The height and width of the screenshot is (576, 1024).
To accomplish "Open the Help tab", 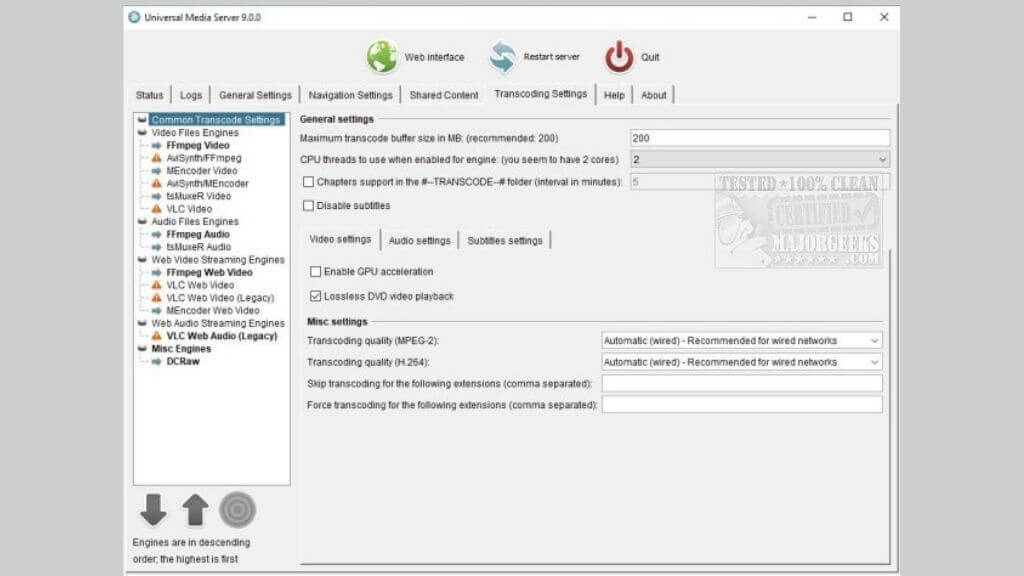I will click(614, 95).
